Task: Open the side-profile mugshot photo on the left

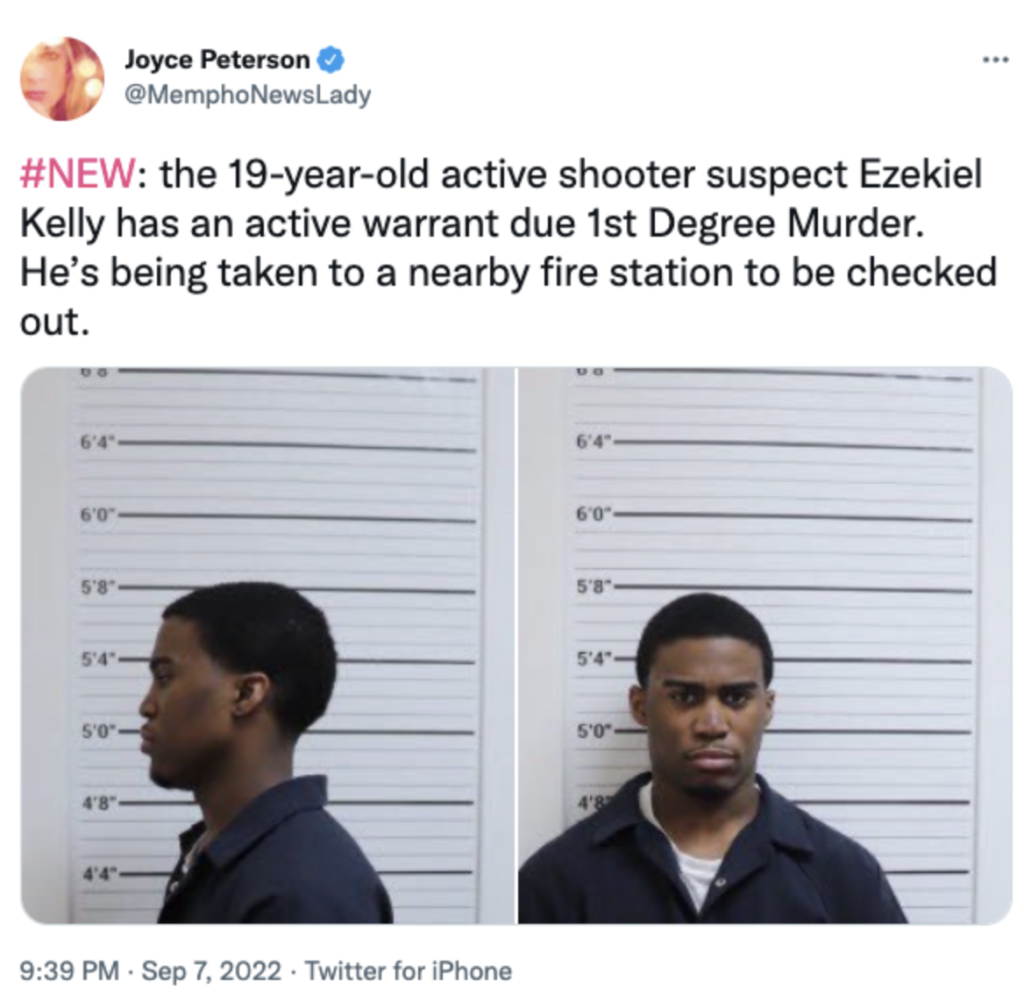Action: click(268, 645)
